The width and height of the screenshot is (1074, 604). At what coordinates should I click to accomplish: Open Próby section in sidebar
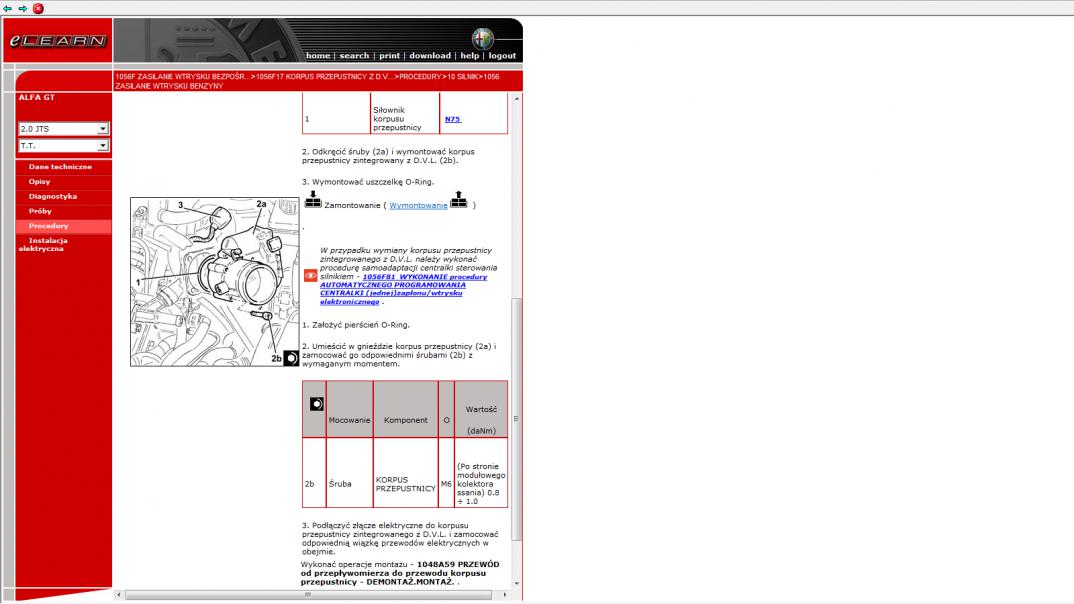[40, 211]
